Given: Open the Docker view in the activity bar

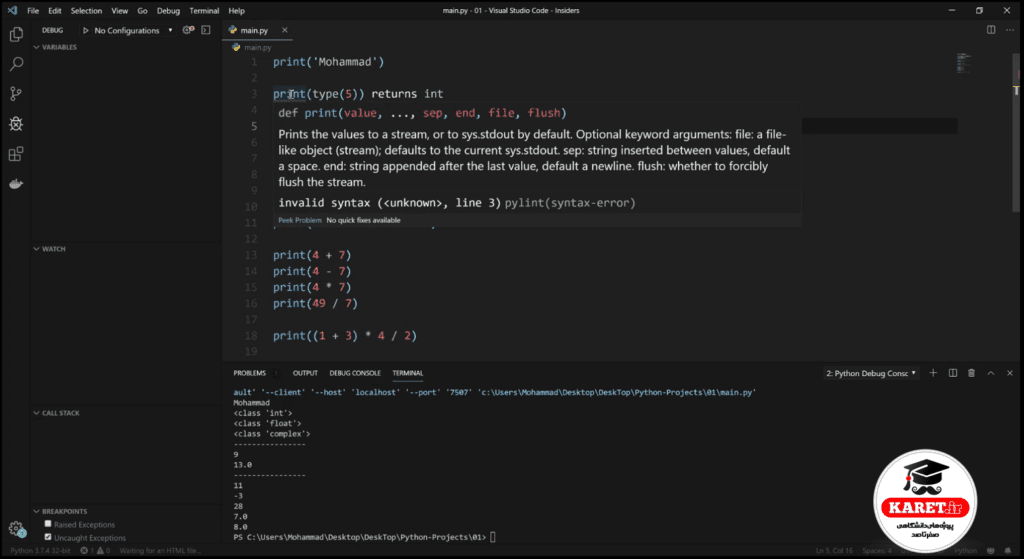Looking at the screenshot, I should [x=16, y=184].
